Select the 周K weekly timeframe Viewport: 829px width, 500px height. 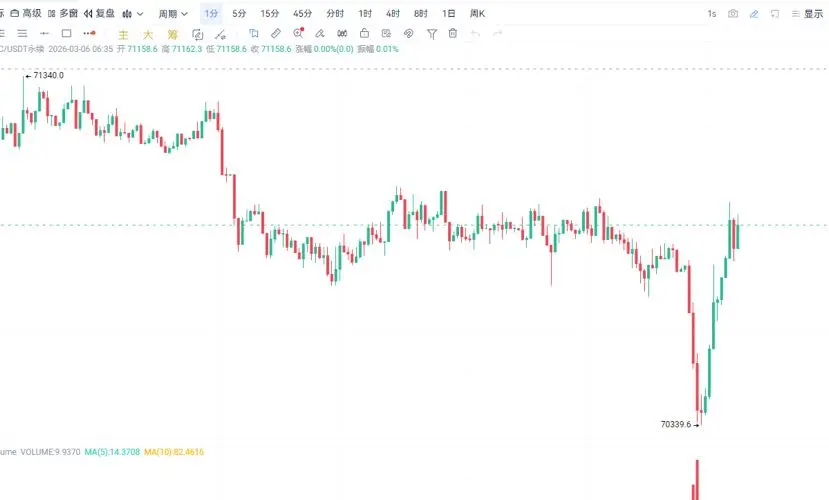tap(477, 14)
